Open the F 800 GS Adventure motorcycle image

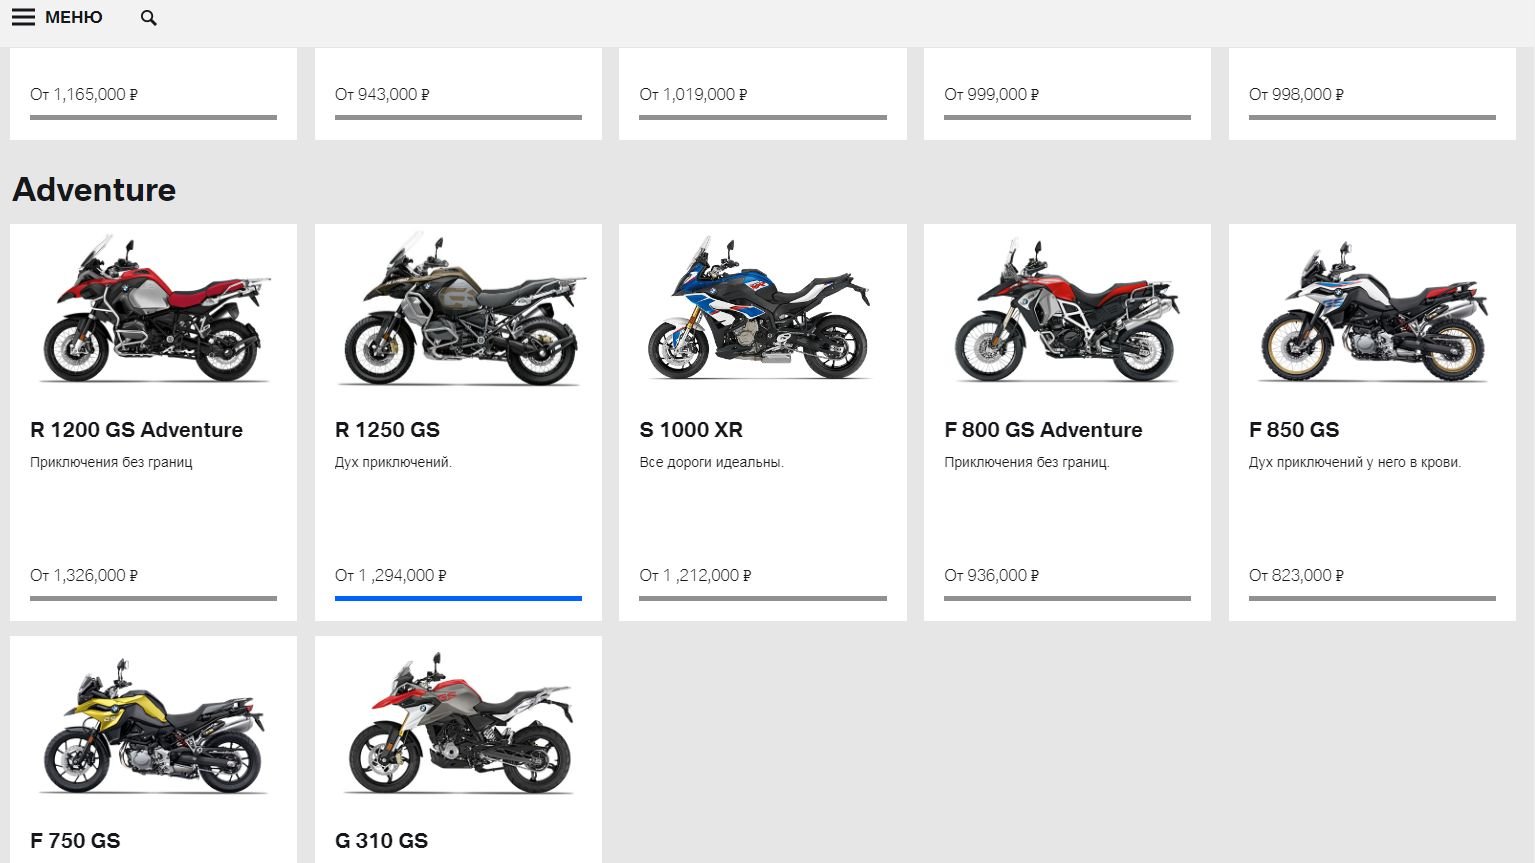click(1067, 310)
